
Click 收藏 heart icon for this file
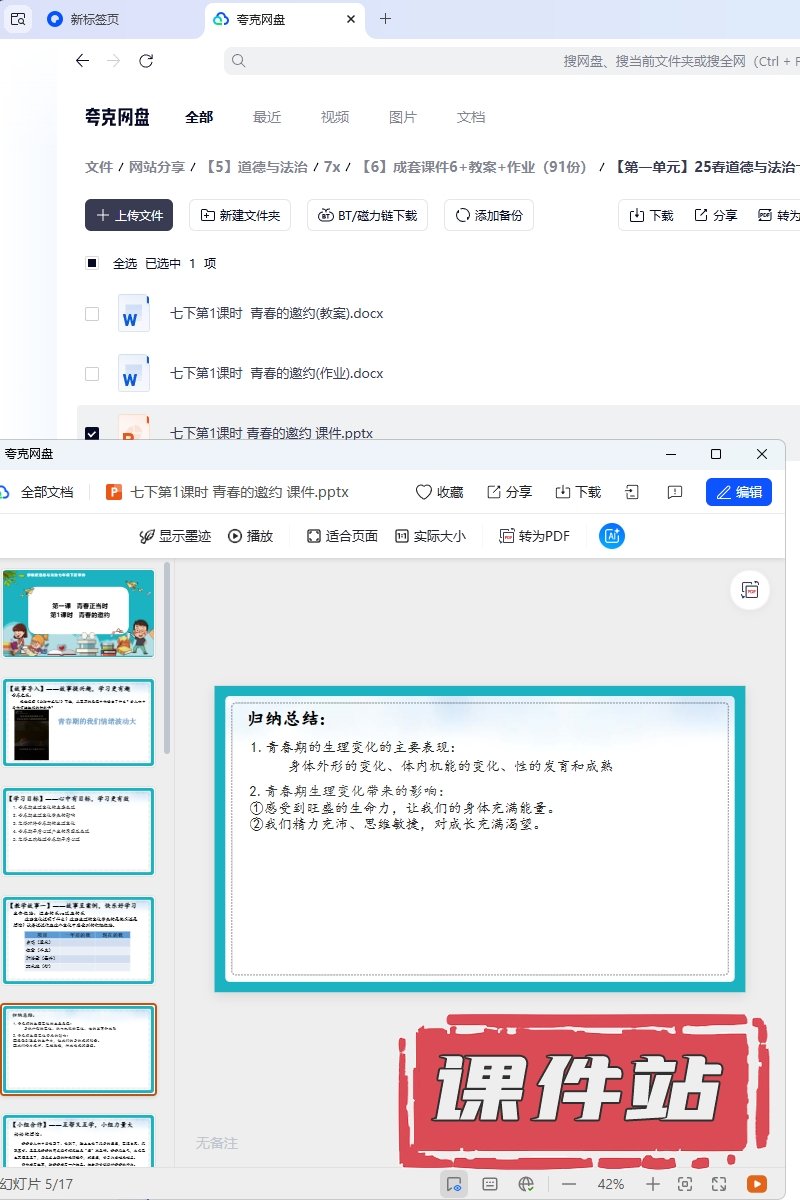440,492
